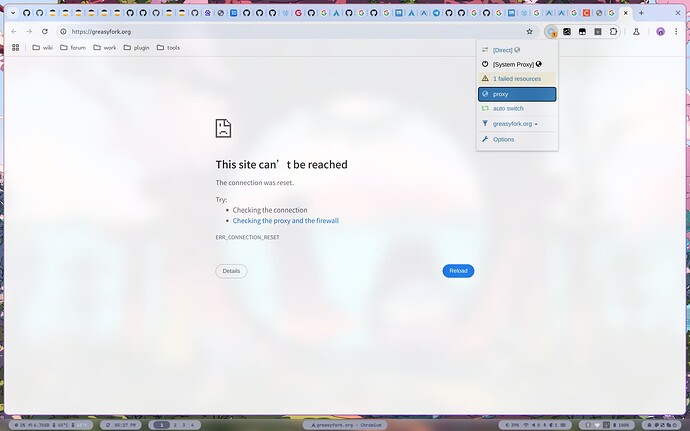Go back with the toolbar arrow
690x431 pixels.
tap(14, 32)
